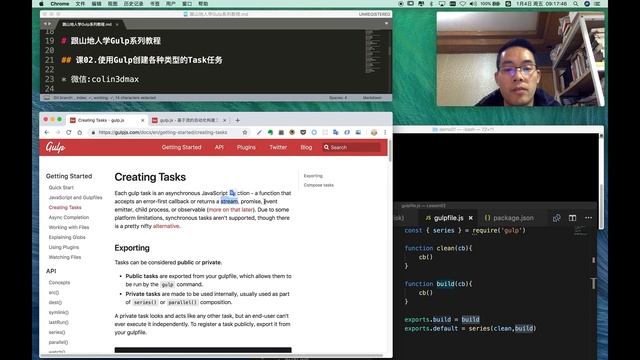Viewport: 640px width, 360px height.
Task: Open Quick Start in the sidebar
Action: 61,187
